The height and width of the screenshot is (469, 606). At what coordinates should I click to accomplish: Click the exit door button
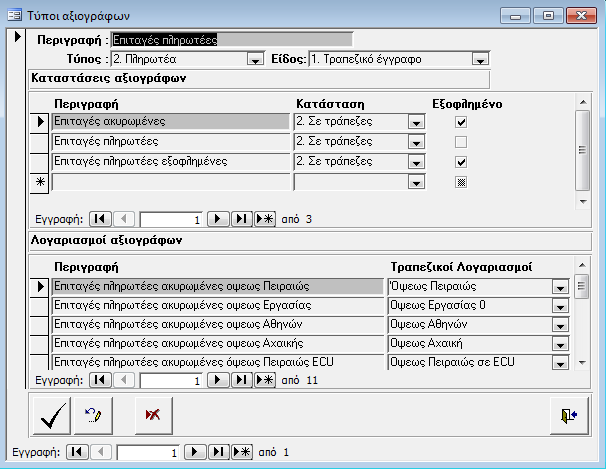coord(568,415)
